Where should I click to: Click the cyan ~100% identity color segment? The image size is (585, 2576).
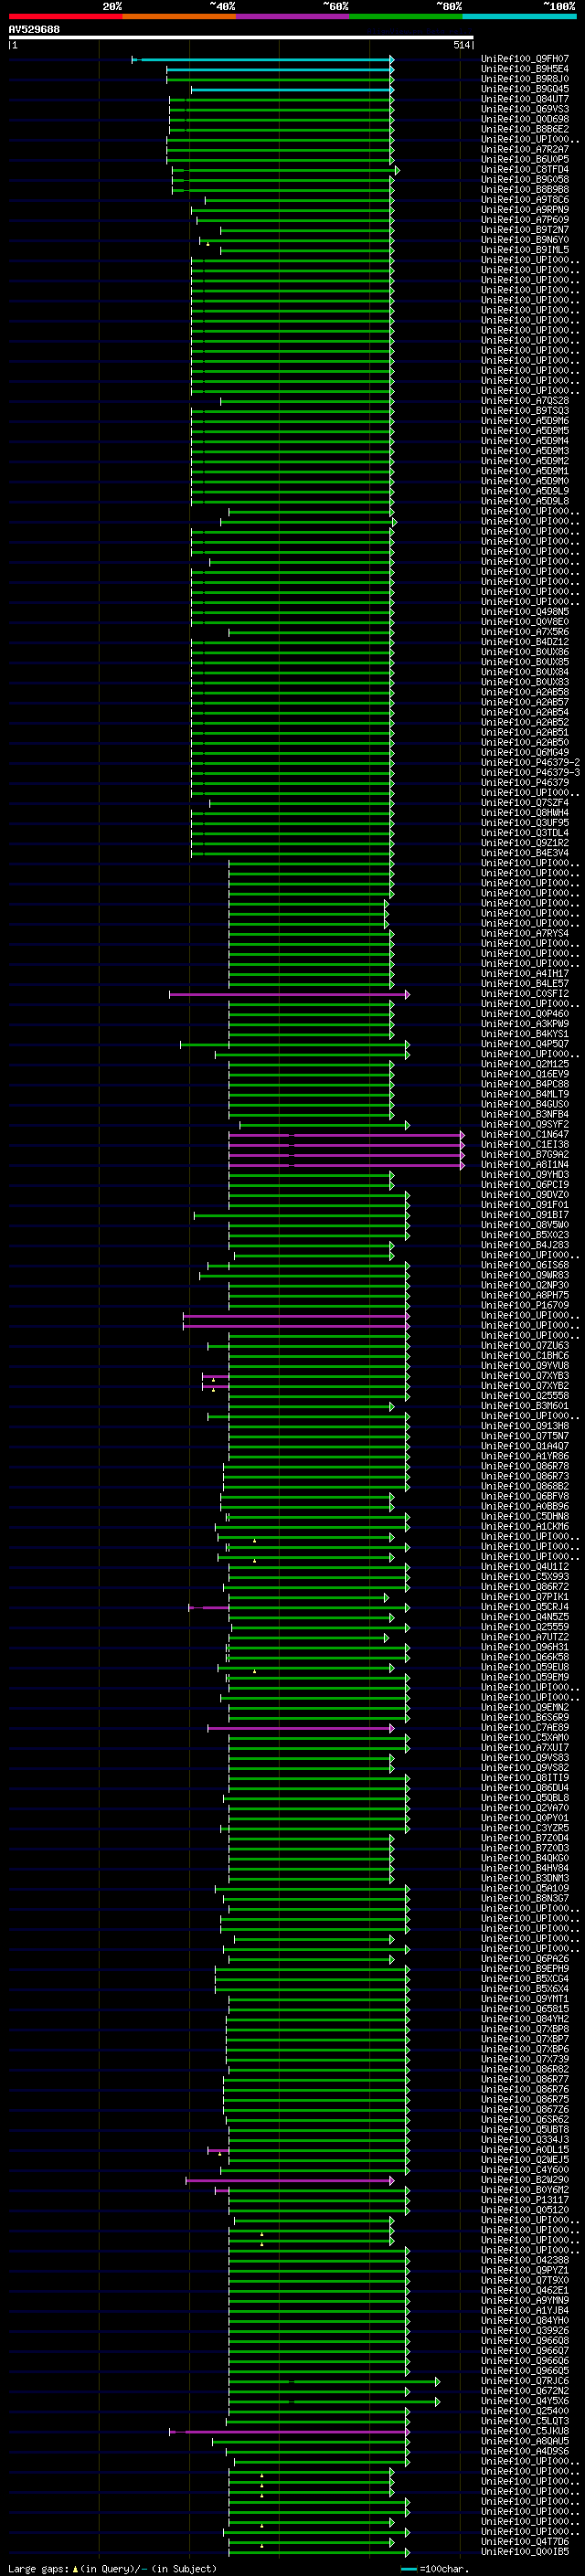(520, 16)
